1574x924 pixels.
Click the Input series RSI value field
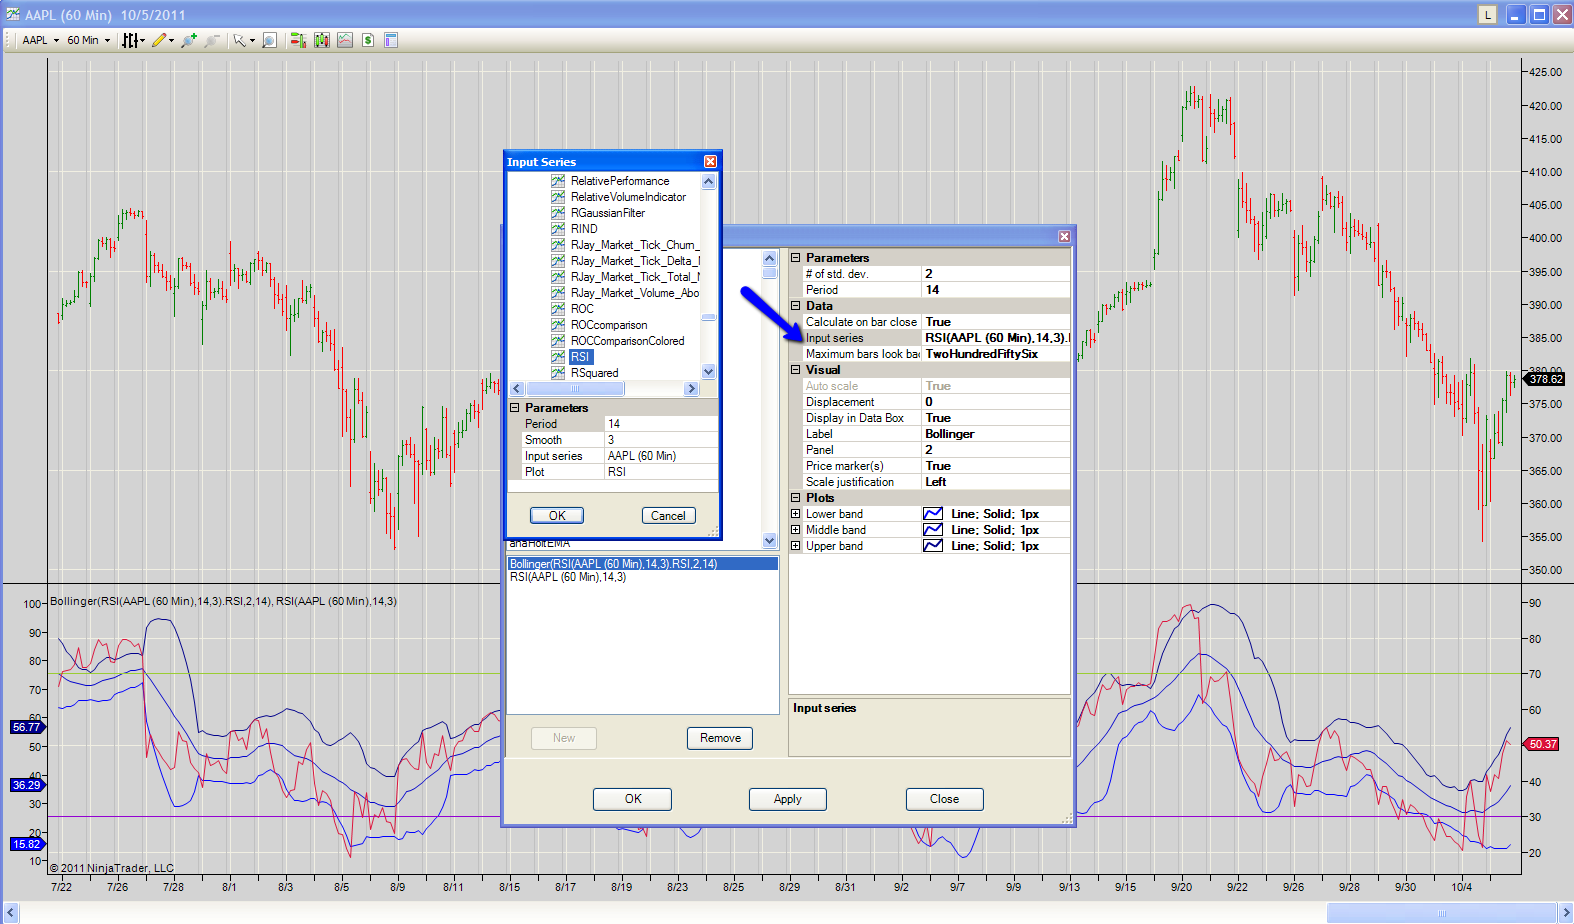click(995, 338)
